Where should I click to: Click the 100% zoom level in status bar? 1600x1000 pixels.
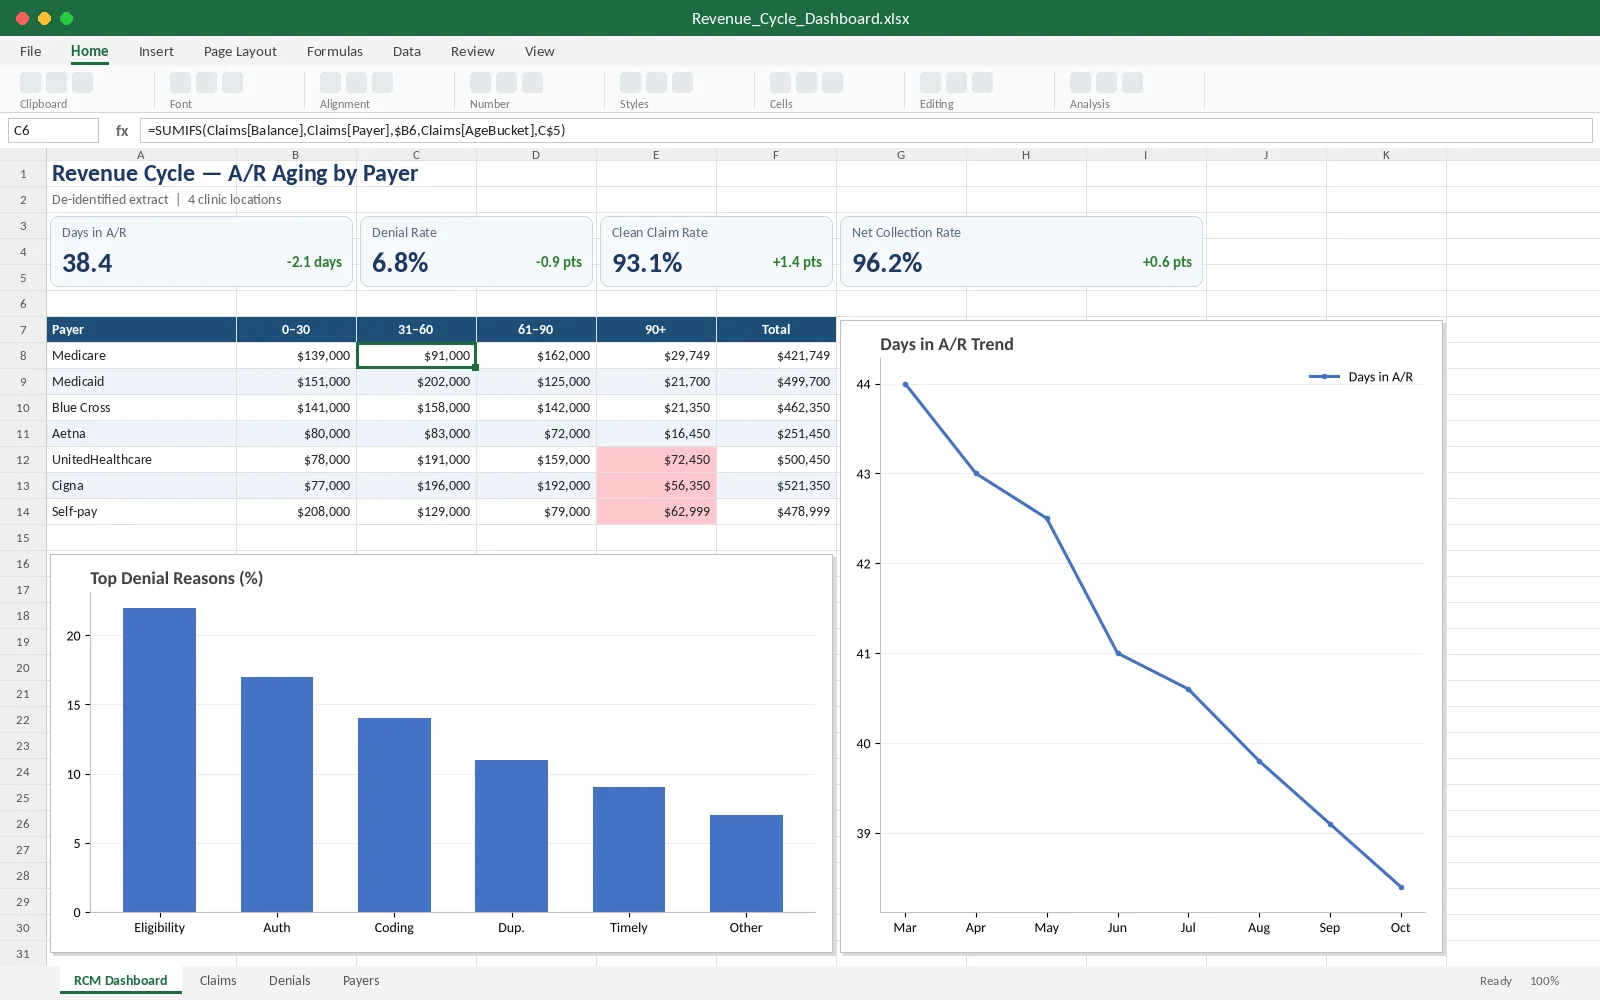click(1544, 981)
